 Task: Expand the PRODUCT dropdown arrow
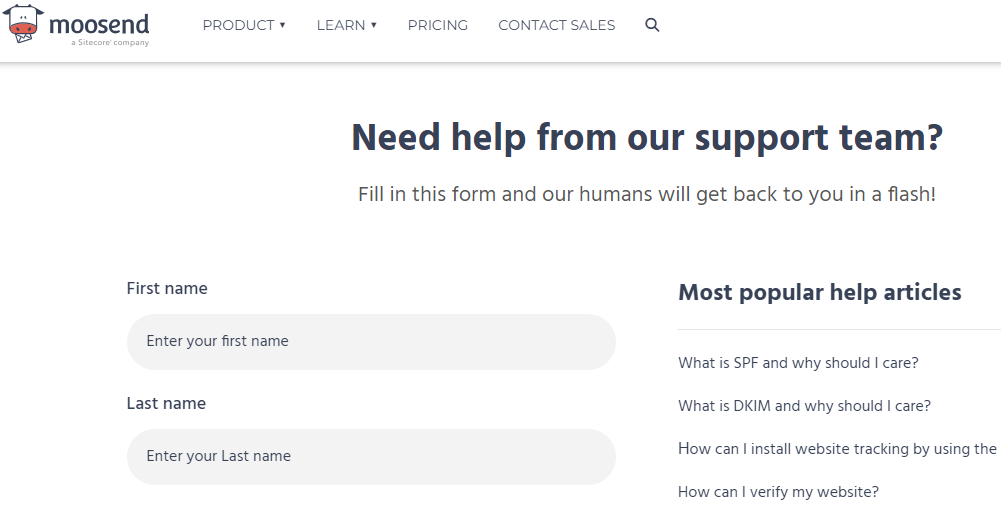282,25
